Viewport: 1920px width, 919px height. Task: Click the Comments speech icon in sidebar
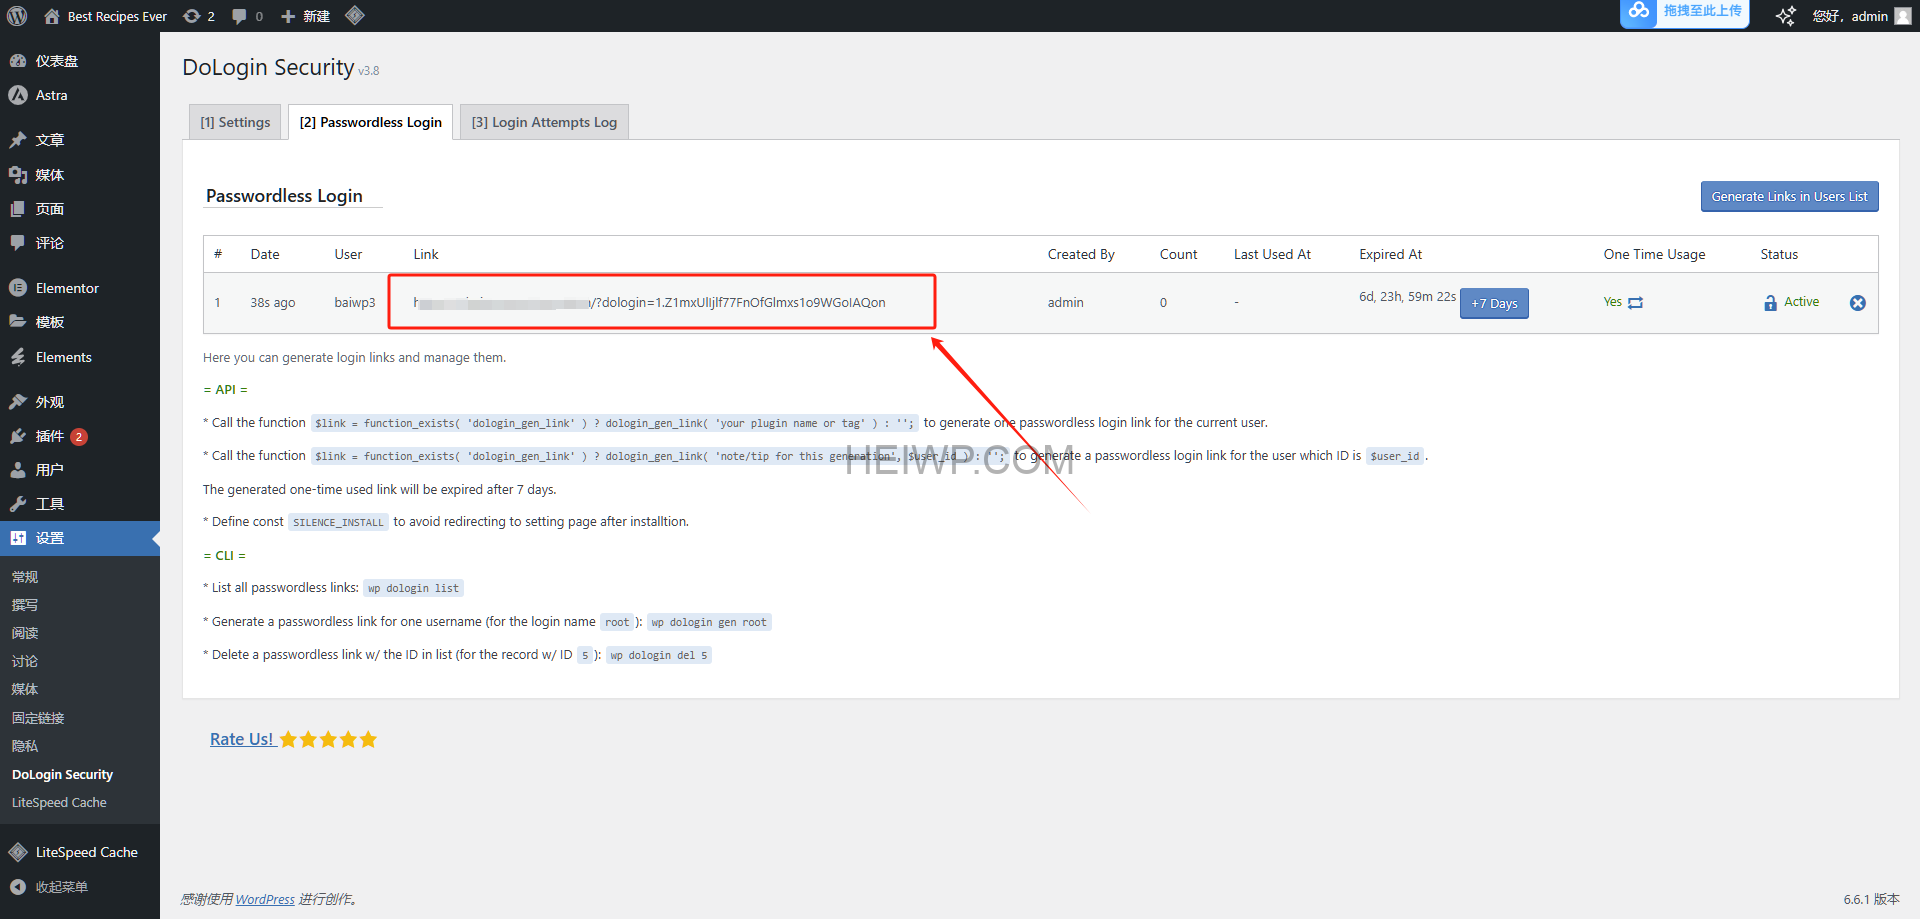18,243
